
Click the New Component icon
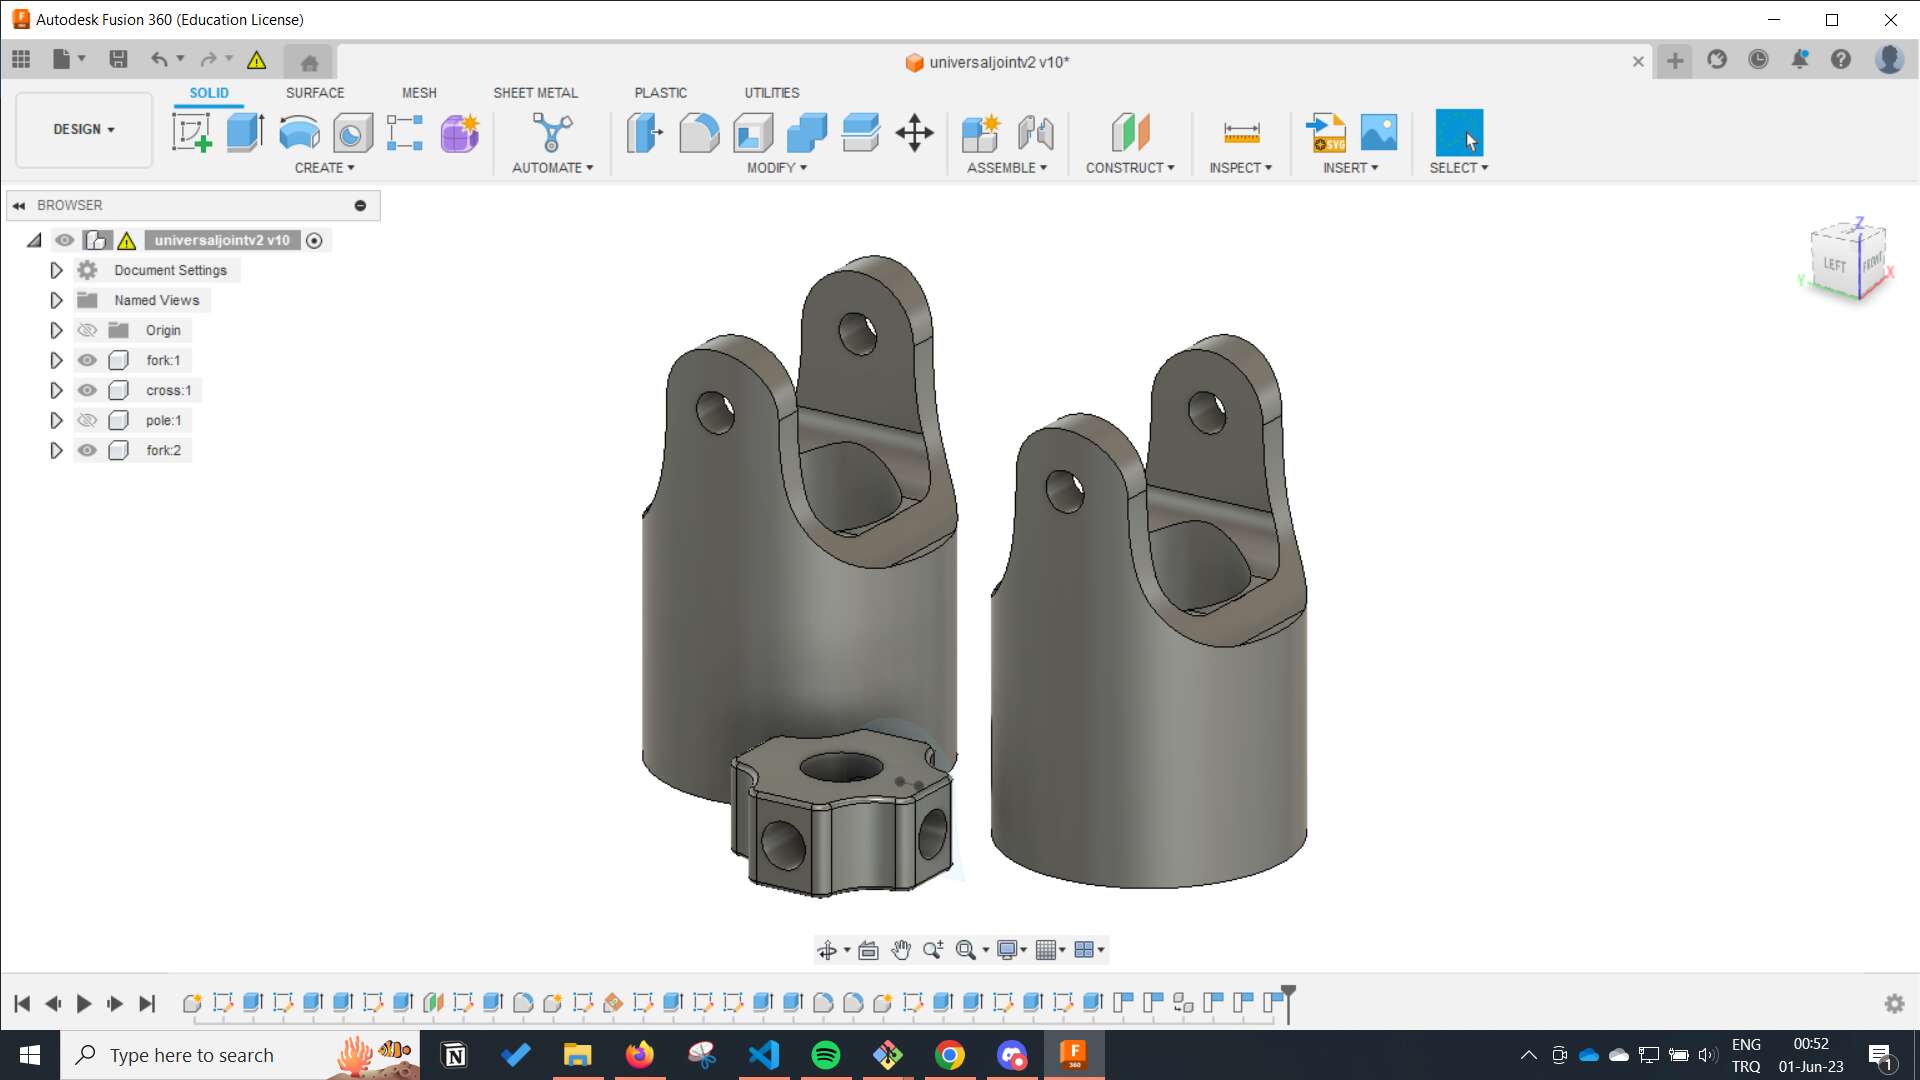(980, 132)
